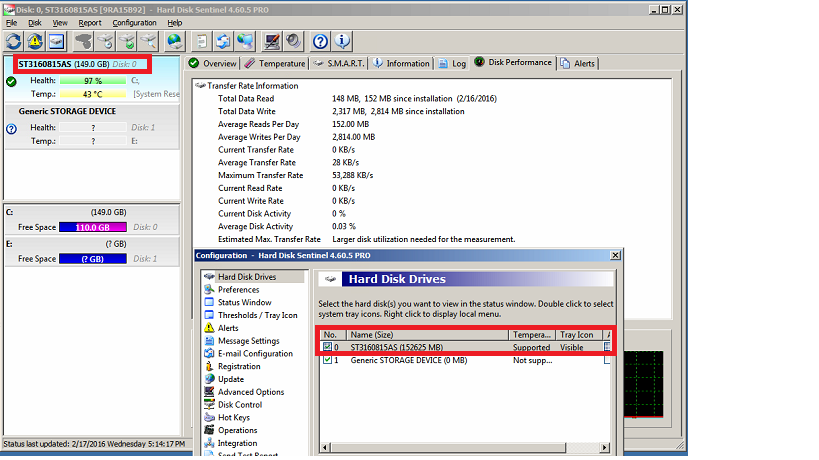The width and height of the screenshot is (819, 460).
Task: Switch to the Information tab
Action: tap(401, 63)
